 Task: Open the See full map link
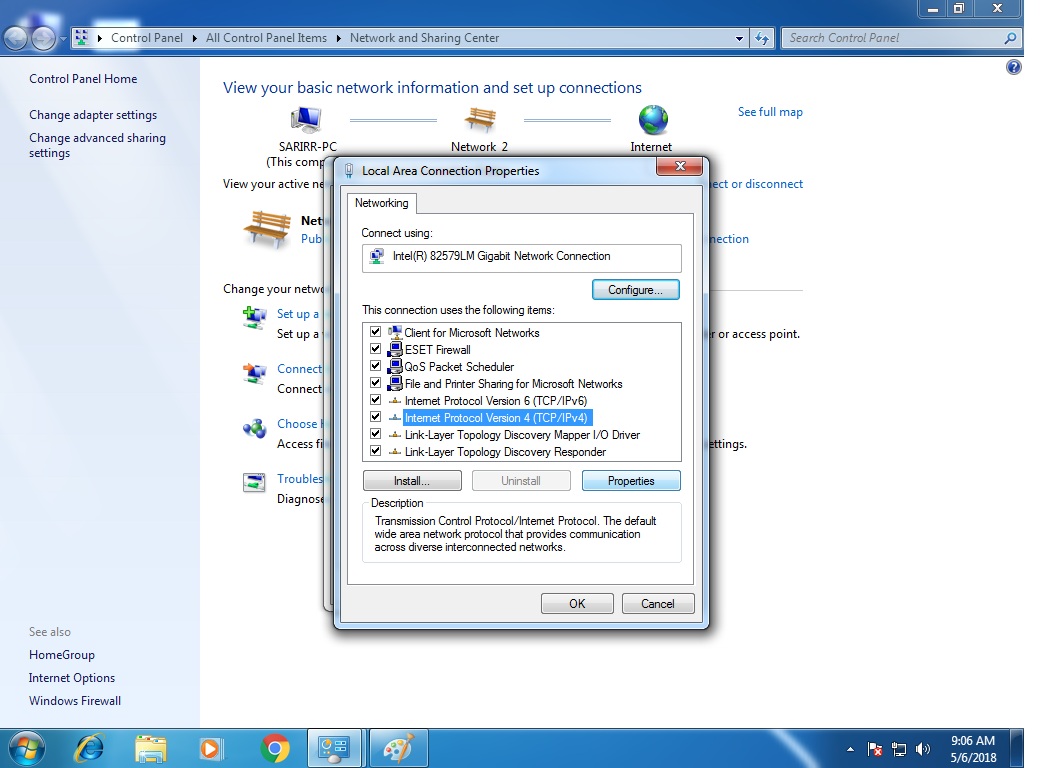[770, 112]
